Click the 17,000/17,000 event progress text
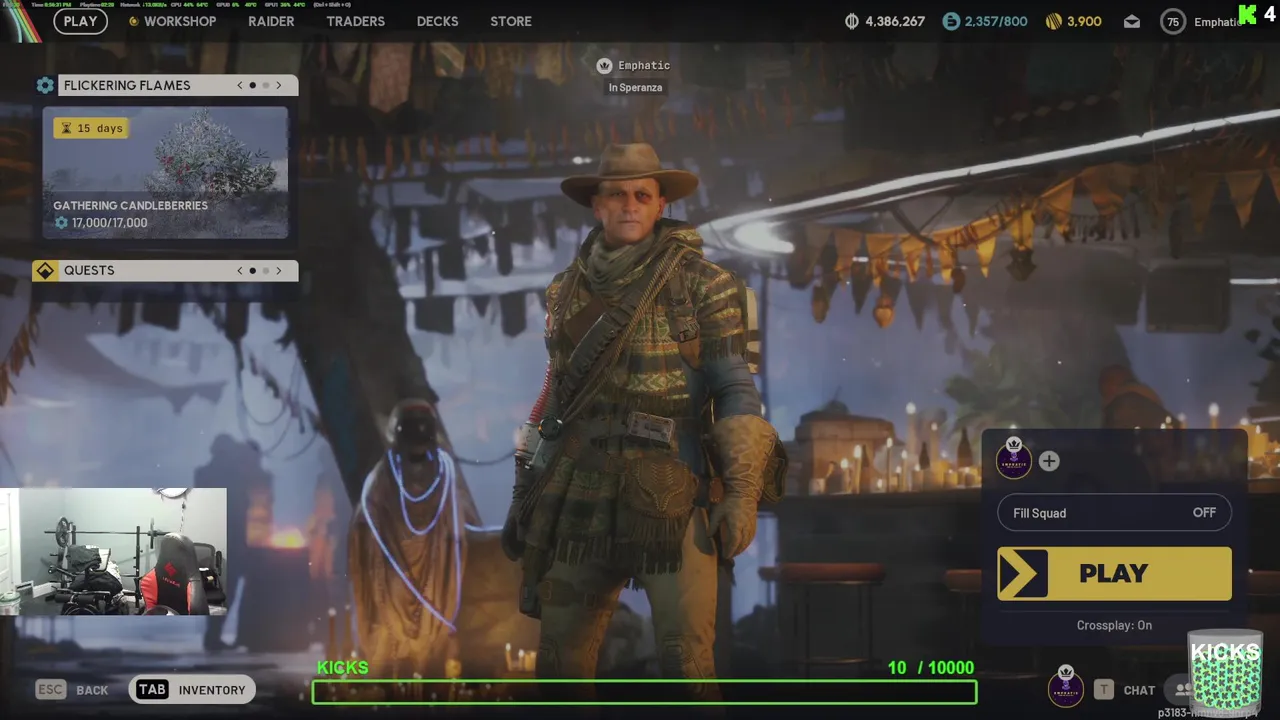1280x720 pixels. point(109,223)
